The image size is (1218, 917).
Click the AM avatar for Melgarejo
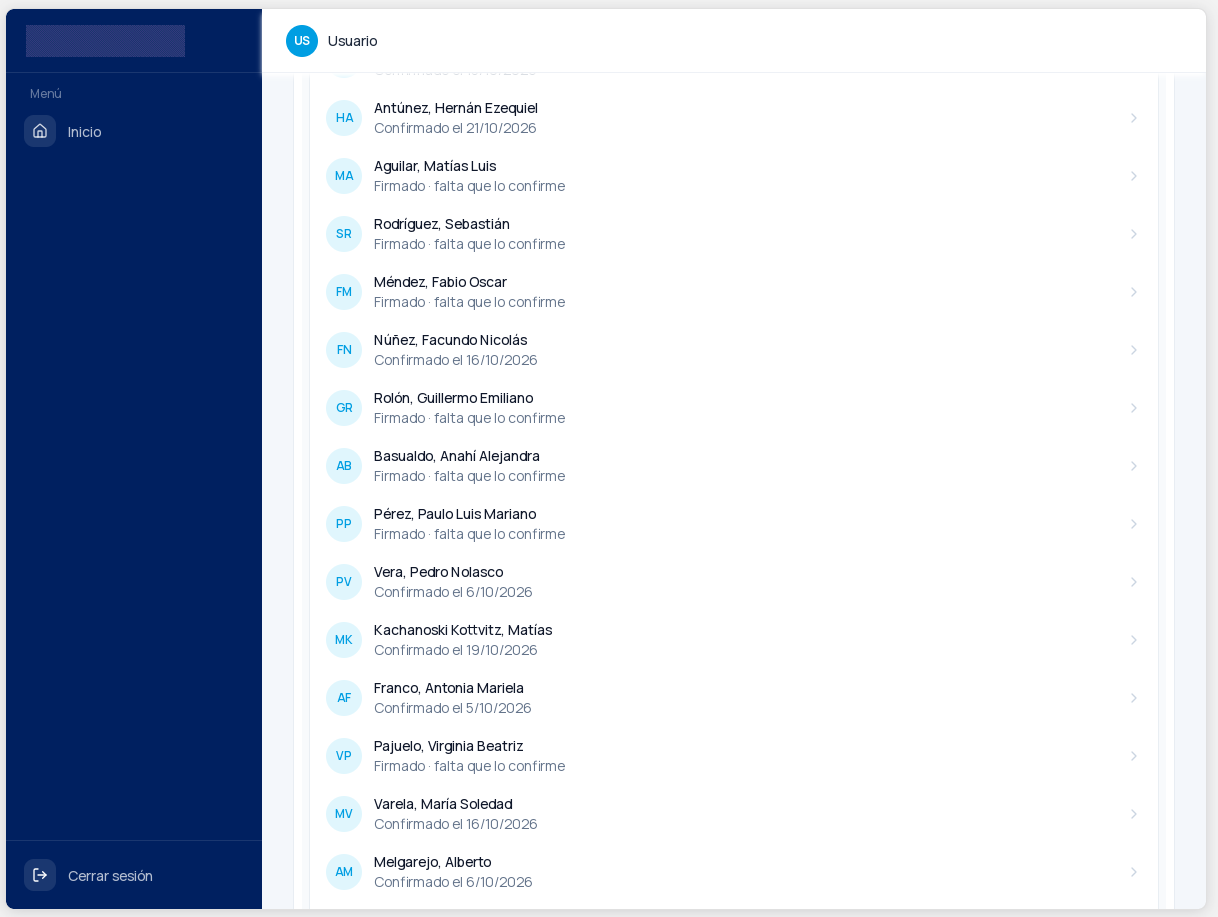tap(344, 872)
